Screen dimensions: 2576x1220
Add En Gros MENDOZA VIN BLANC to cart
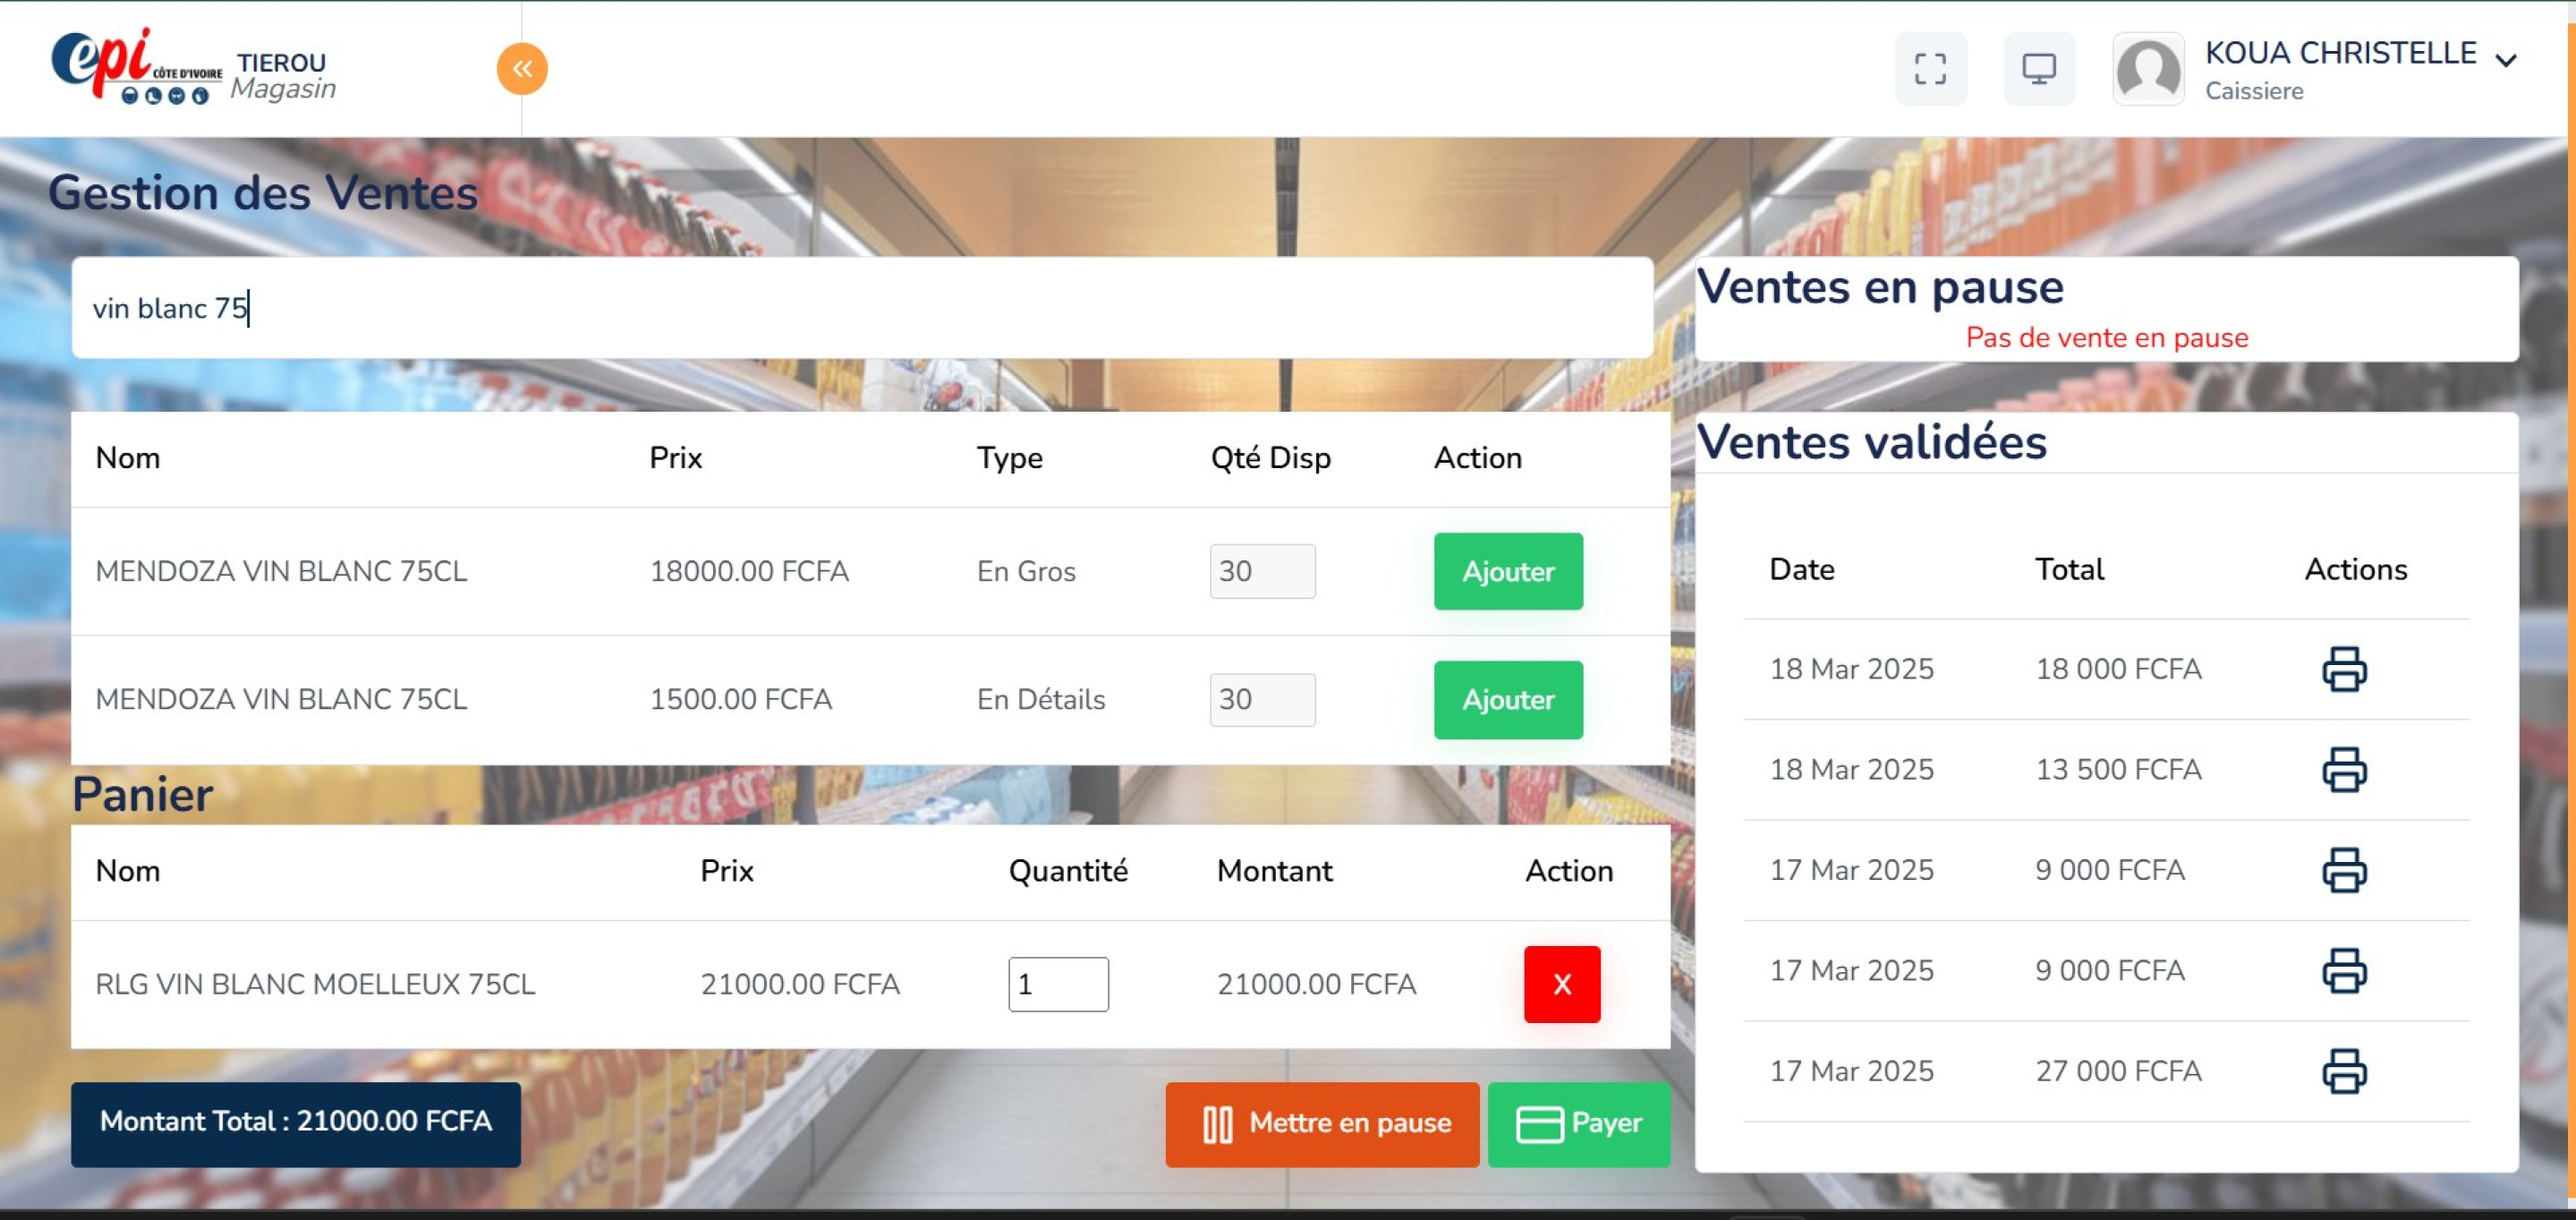[1507, 571]
